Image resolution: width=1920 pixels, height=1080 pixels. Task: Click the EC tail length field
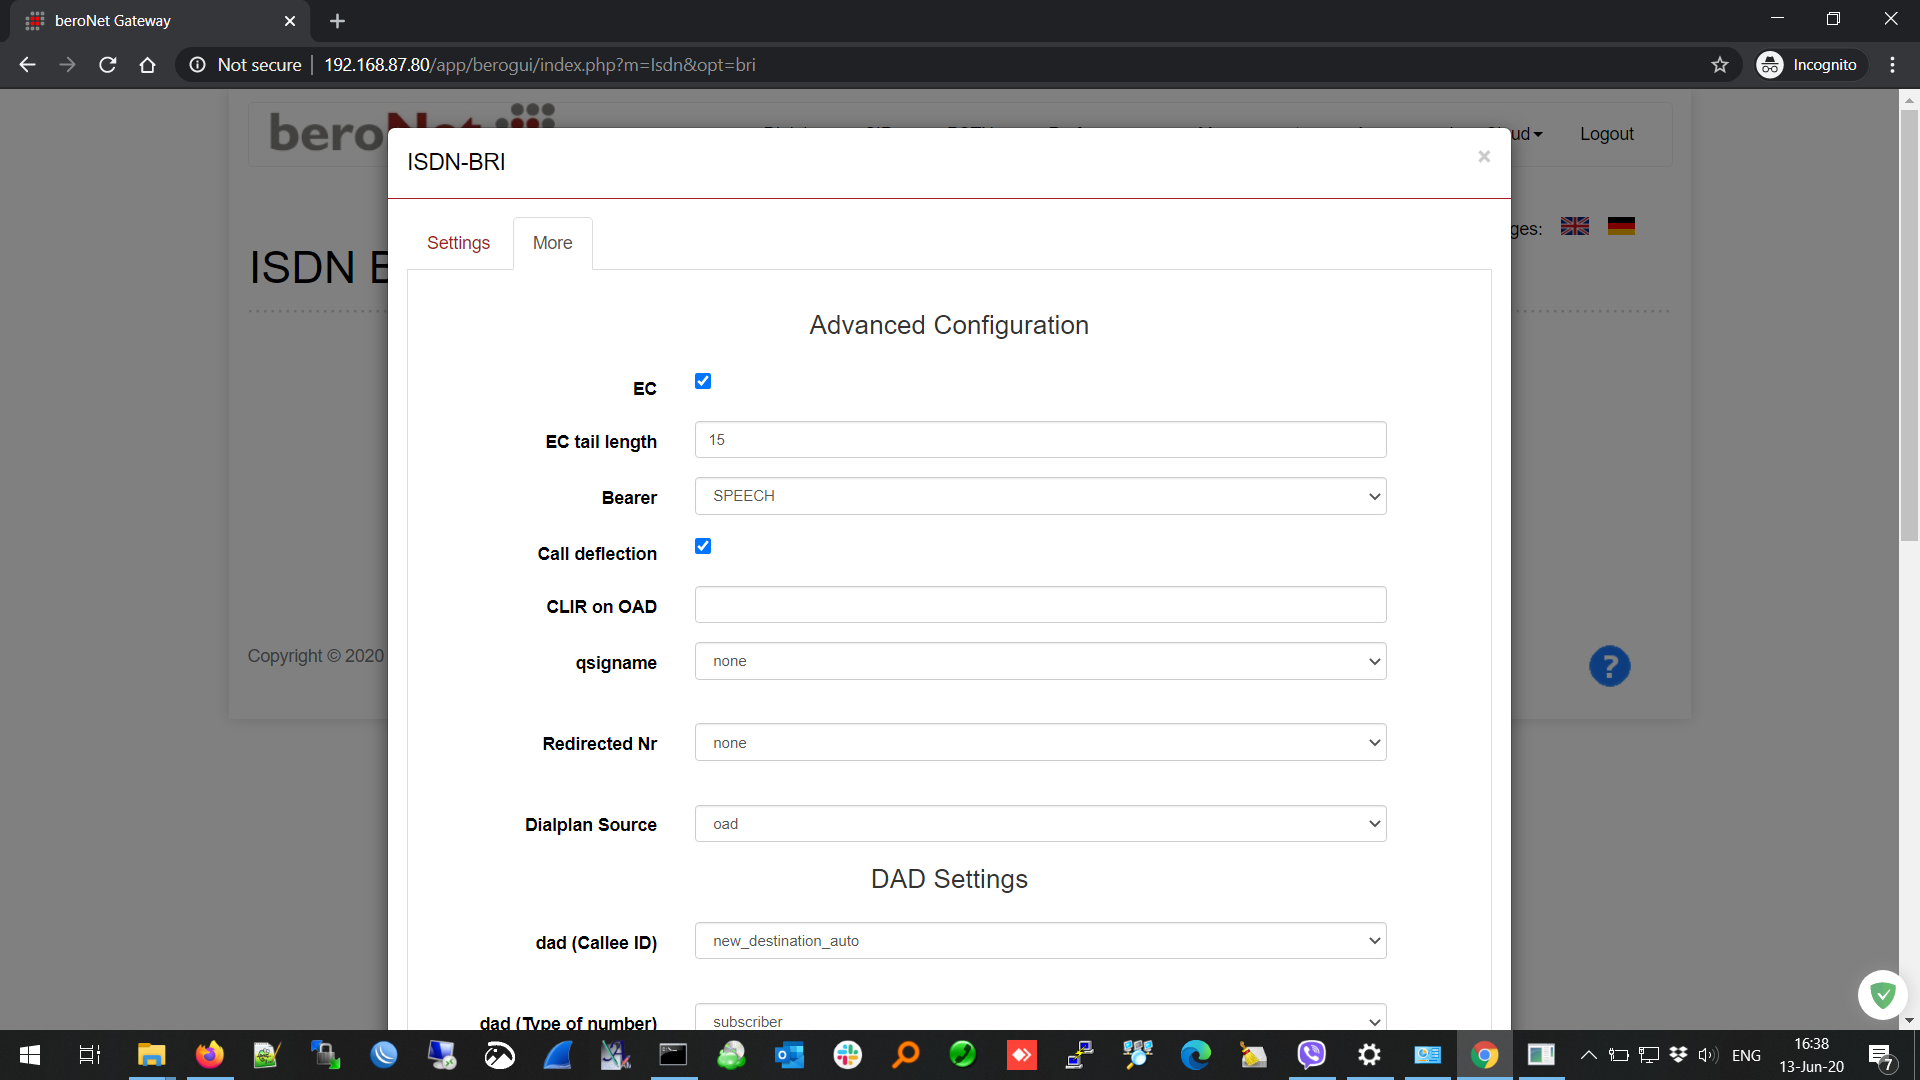click(1040, 440)
